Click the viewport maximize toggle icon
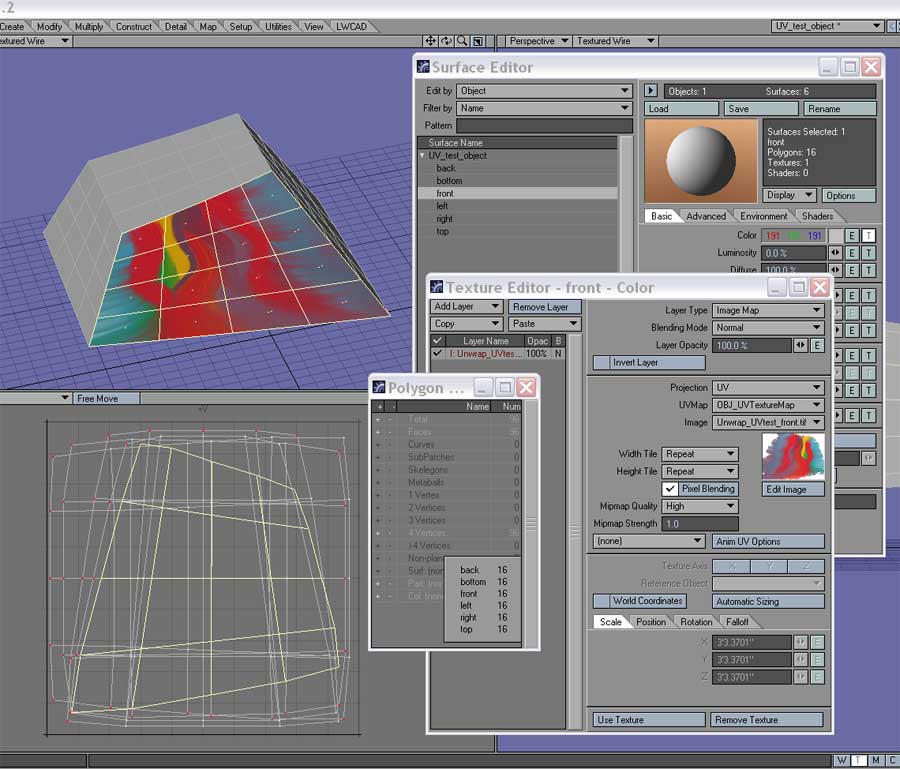The width and height of the screenshot is (900, 769). click(478, 41)
